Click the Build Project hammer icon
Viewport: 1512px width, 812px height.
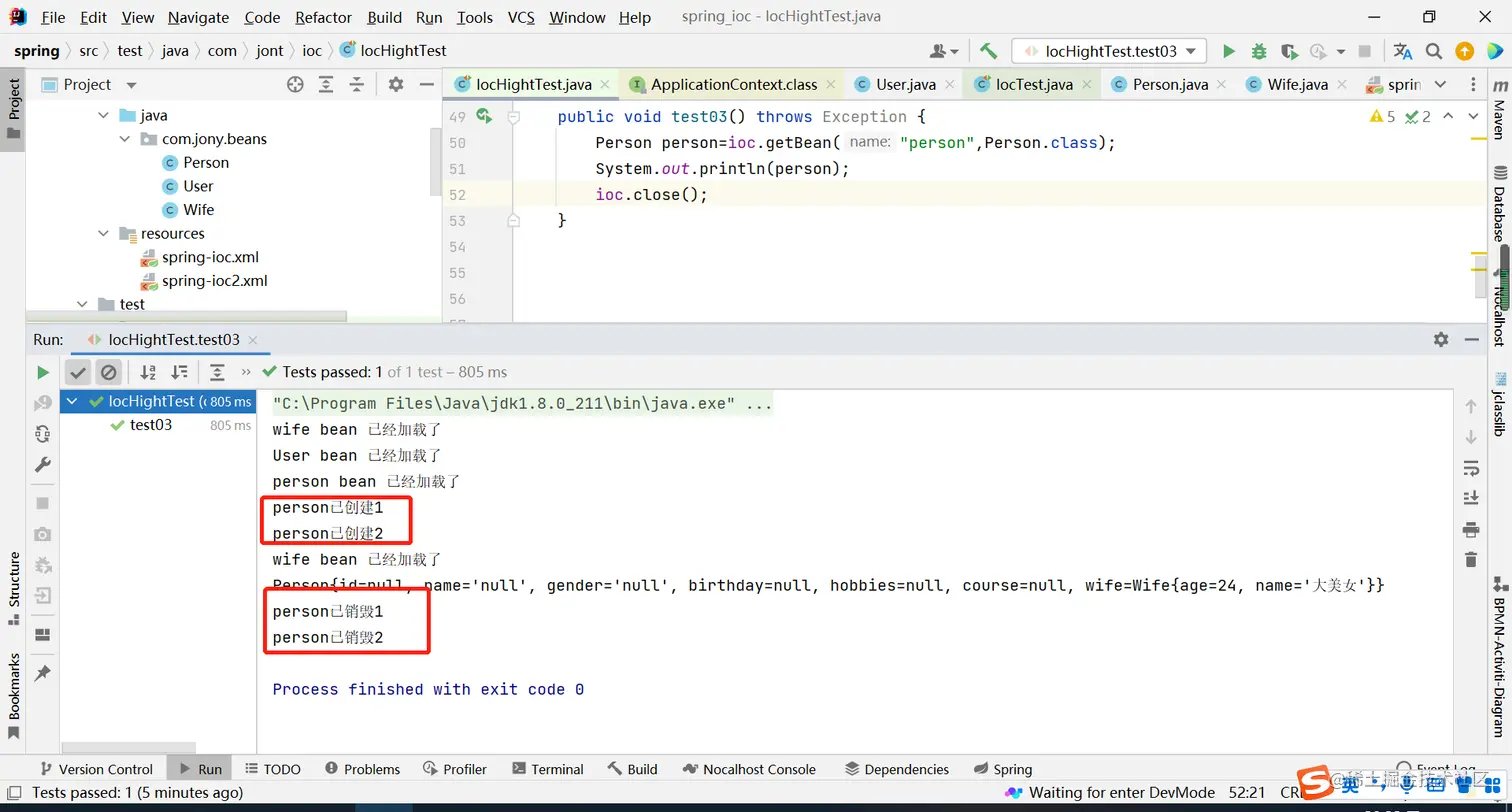tap(988, 51)
